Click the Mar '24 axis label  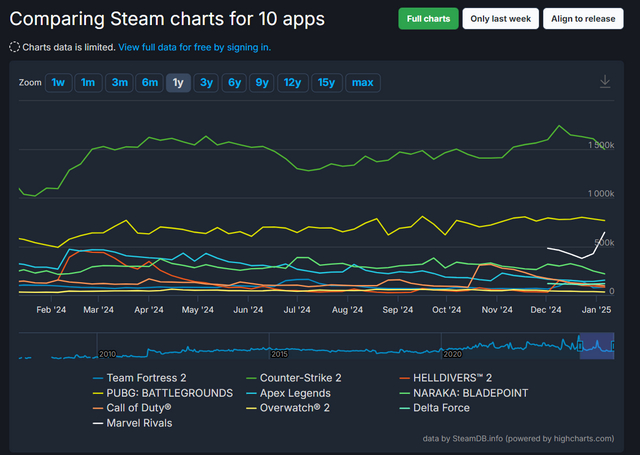click(98, 310)
